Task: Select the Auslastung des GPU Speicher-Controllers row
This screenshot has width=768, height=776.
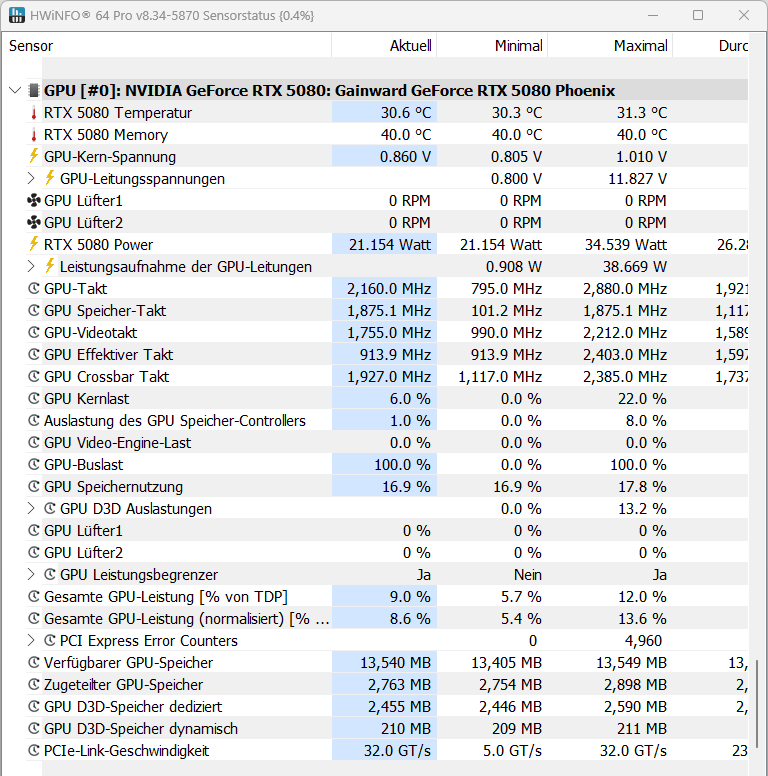Action: pyautogui.click(x=387, y=421)
